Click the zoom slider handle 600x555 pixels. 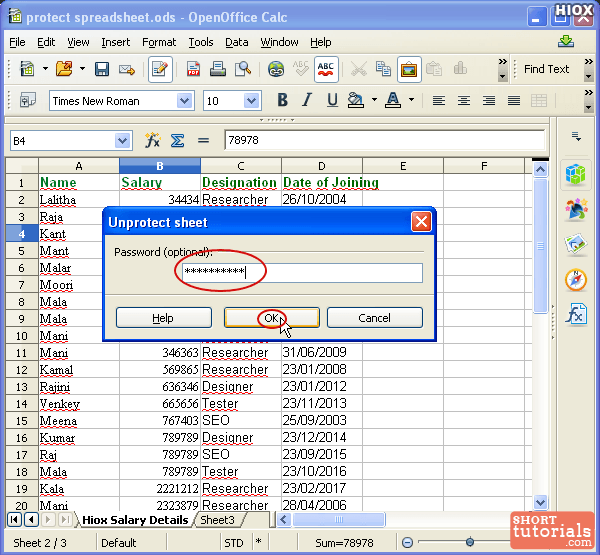(x=470, y=542)
